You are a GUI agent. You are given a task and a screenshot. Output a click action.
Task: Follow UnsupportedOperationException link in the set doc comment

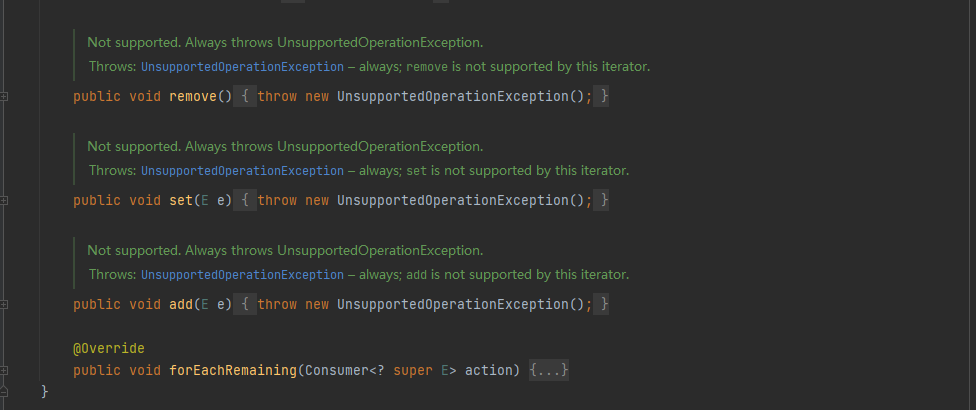pyautogui.click(x=242, y=171)
